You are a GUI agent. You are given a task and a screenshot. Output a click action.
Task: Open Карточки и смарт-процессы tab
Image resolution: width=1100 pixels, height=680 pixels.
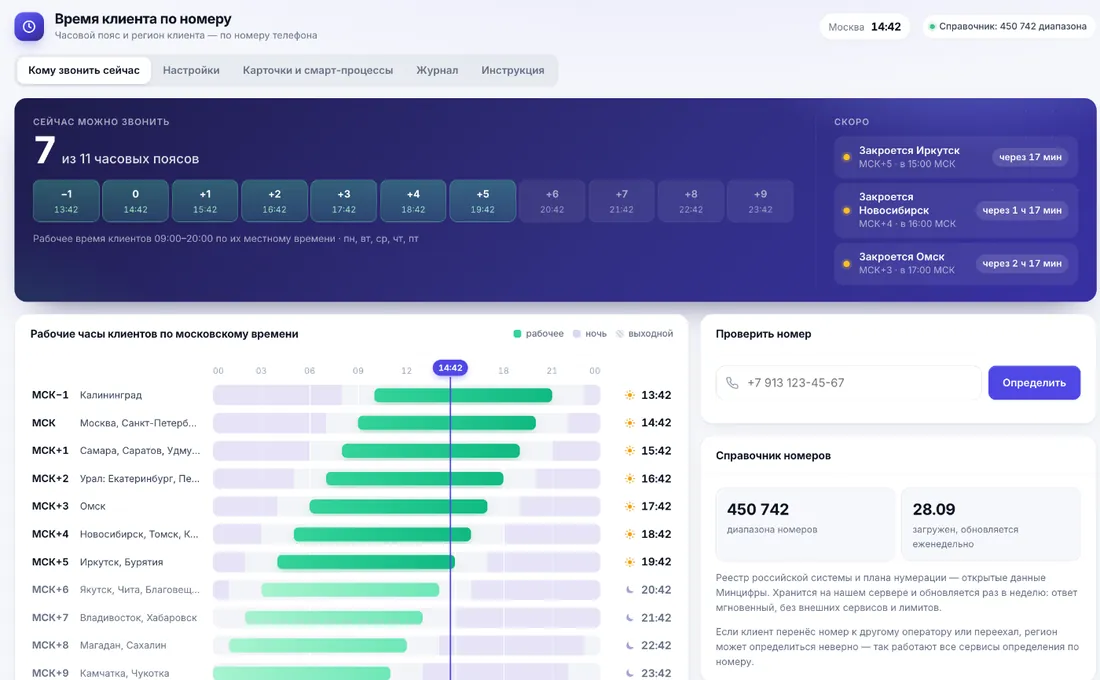[x=318, y=70]
